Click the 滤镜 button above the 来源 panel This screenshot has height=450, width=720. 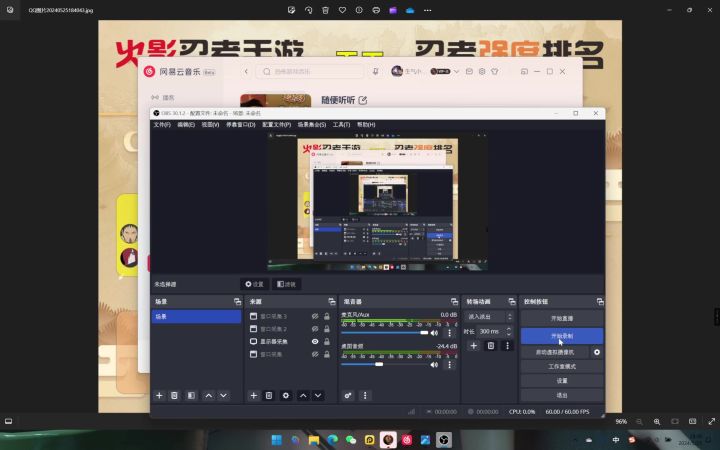point(287,284)
